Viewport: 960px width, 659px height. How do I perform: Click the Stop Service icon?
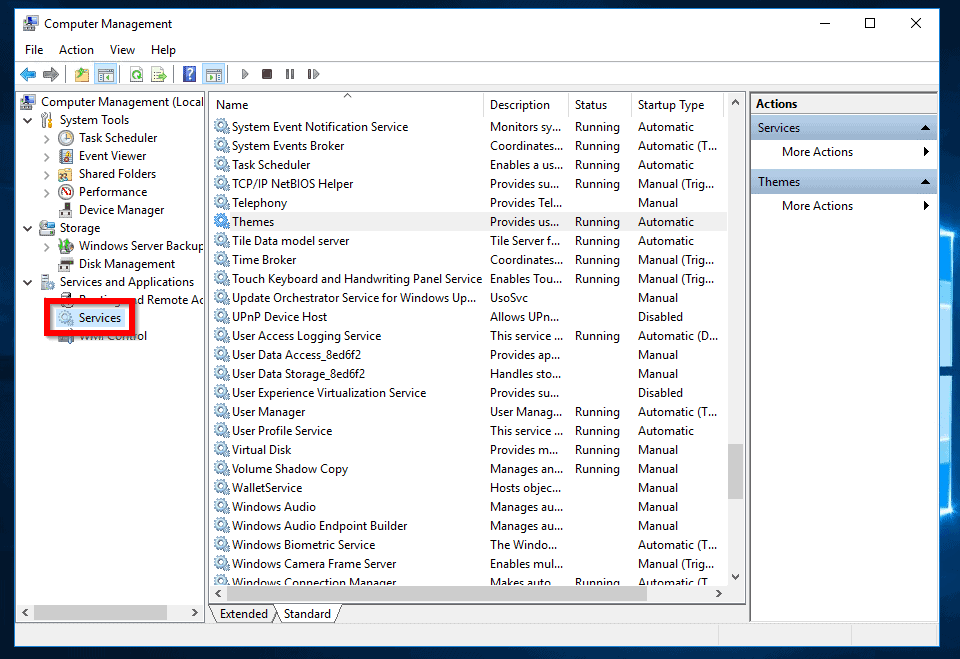point(266,74)
